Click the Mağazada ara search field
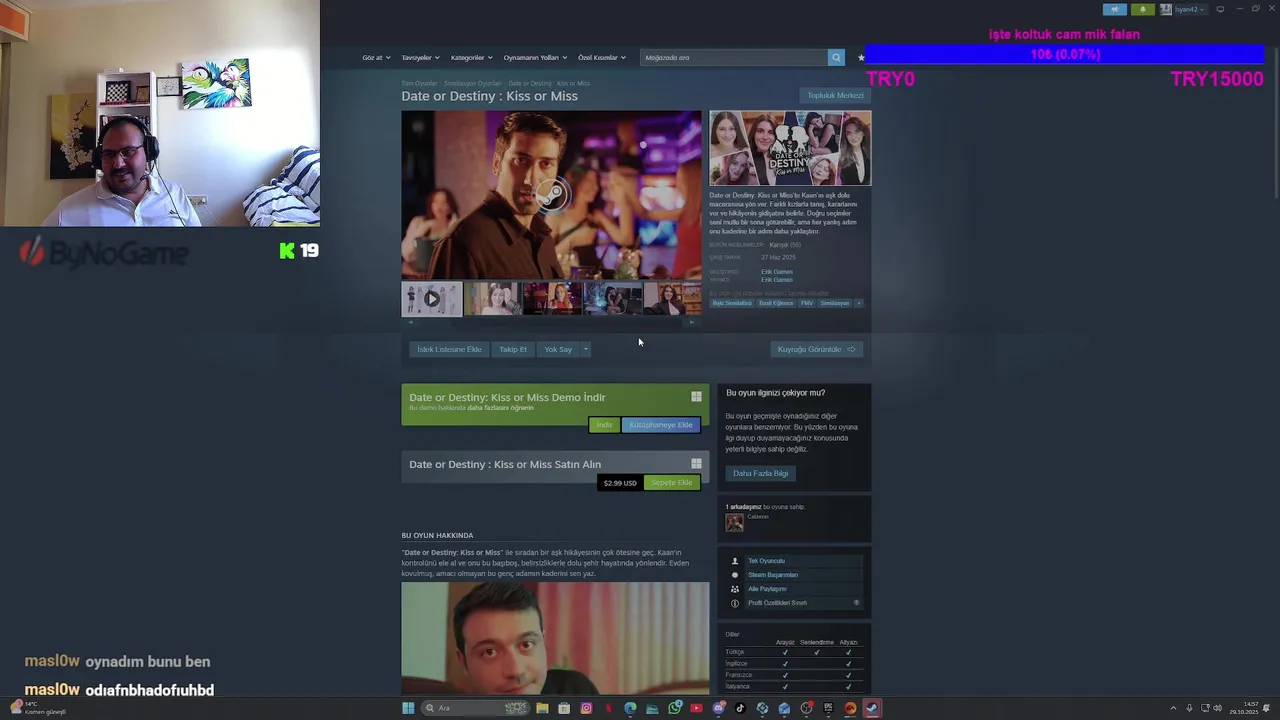Screen dimensions: 1280x720 coord(734,57)
